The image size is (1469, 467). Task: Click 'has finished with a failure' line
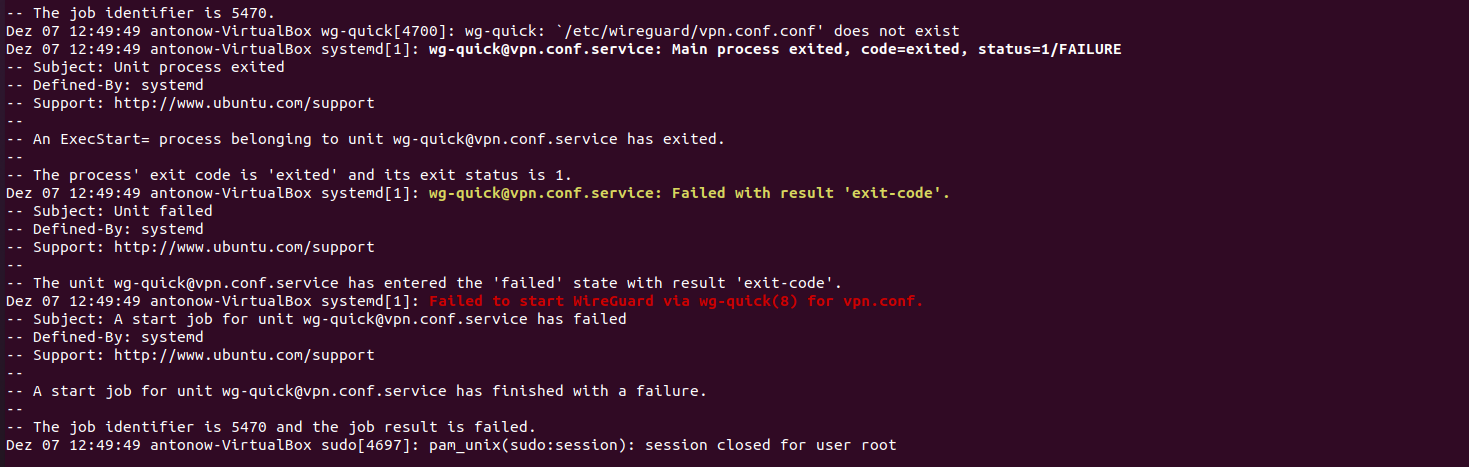356,391
